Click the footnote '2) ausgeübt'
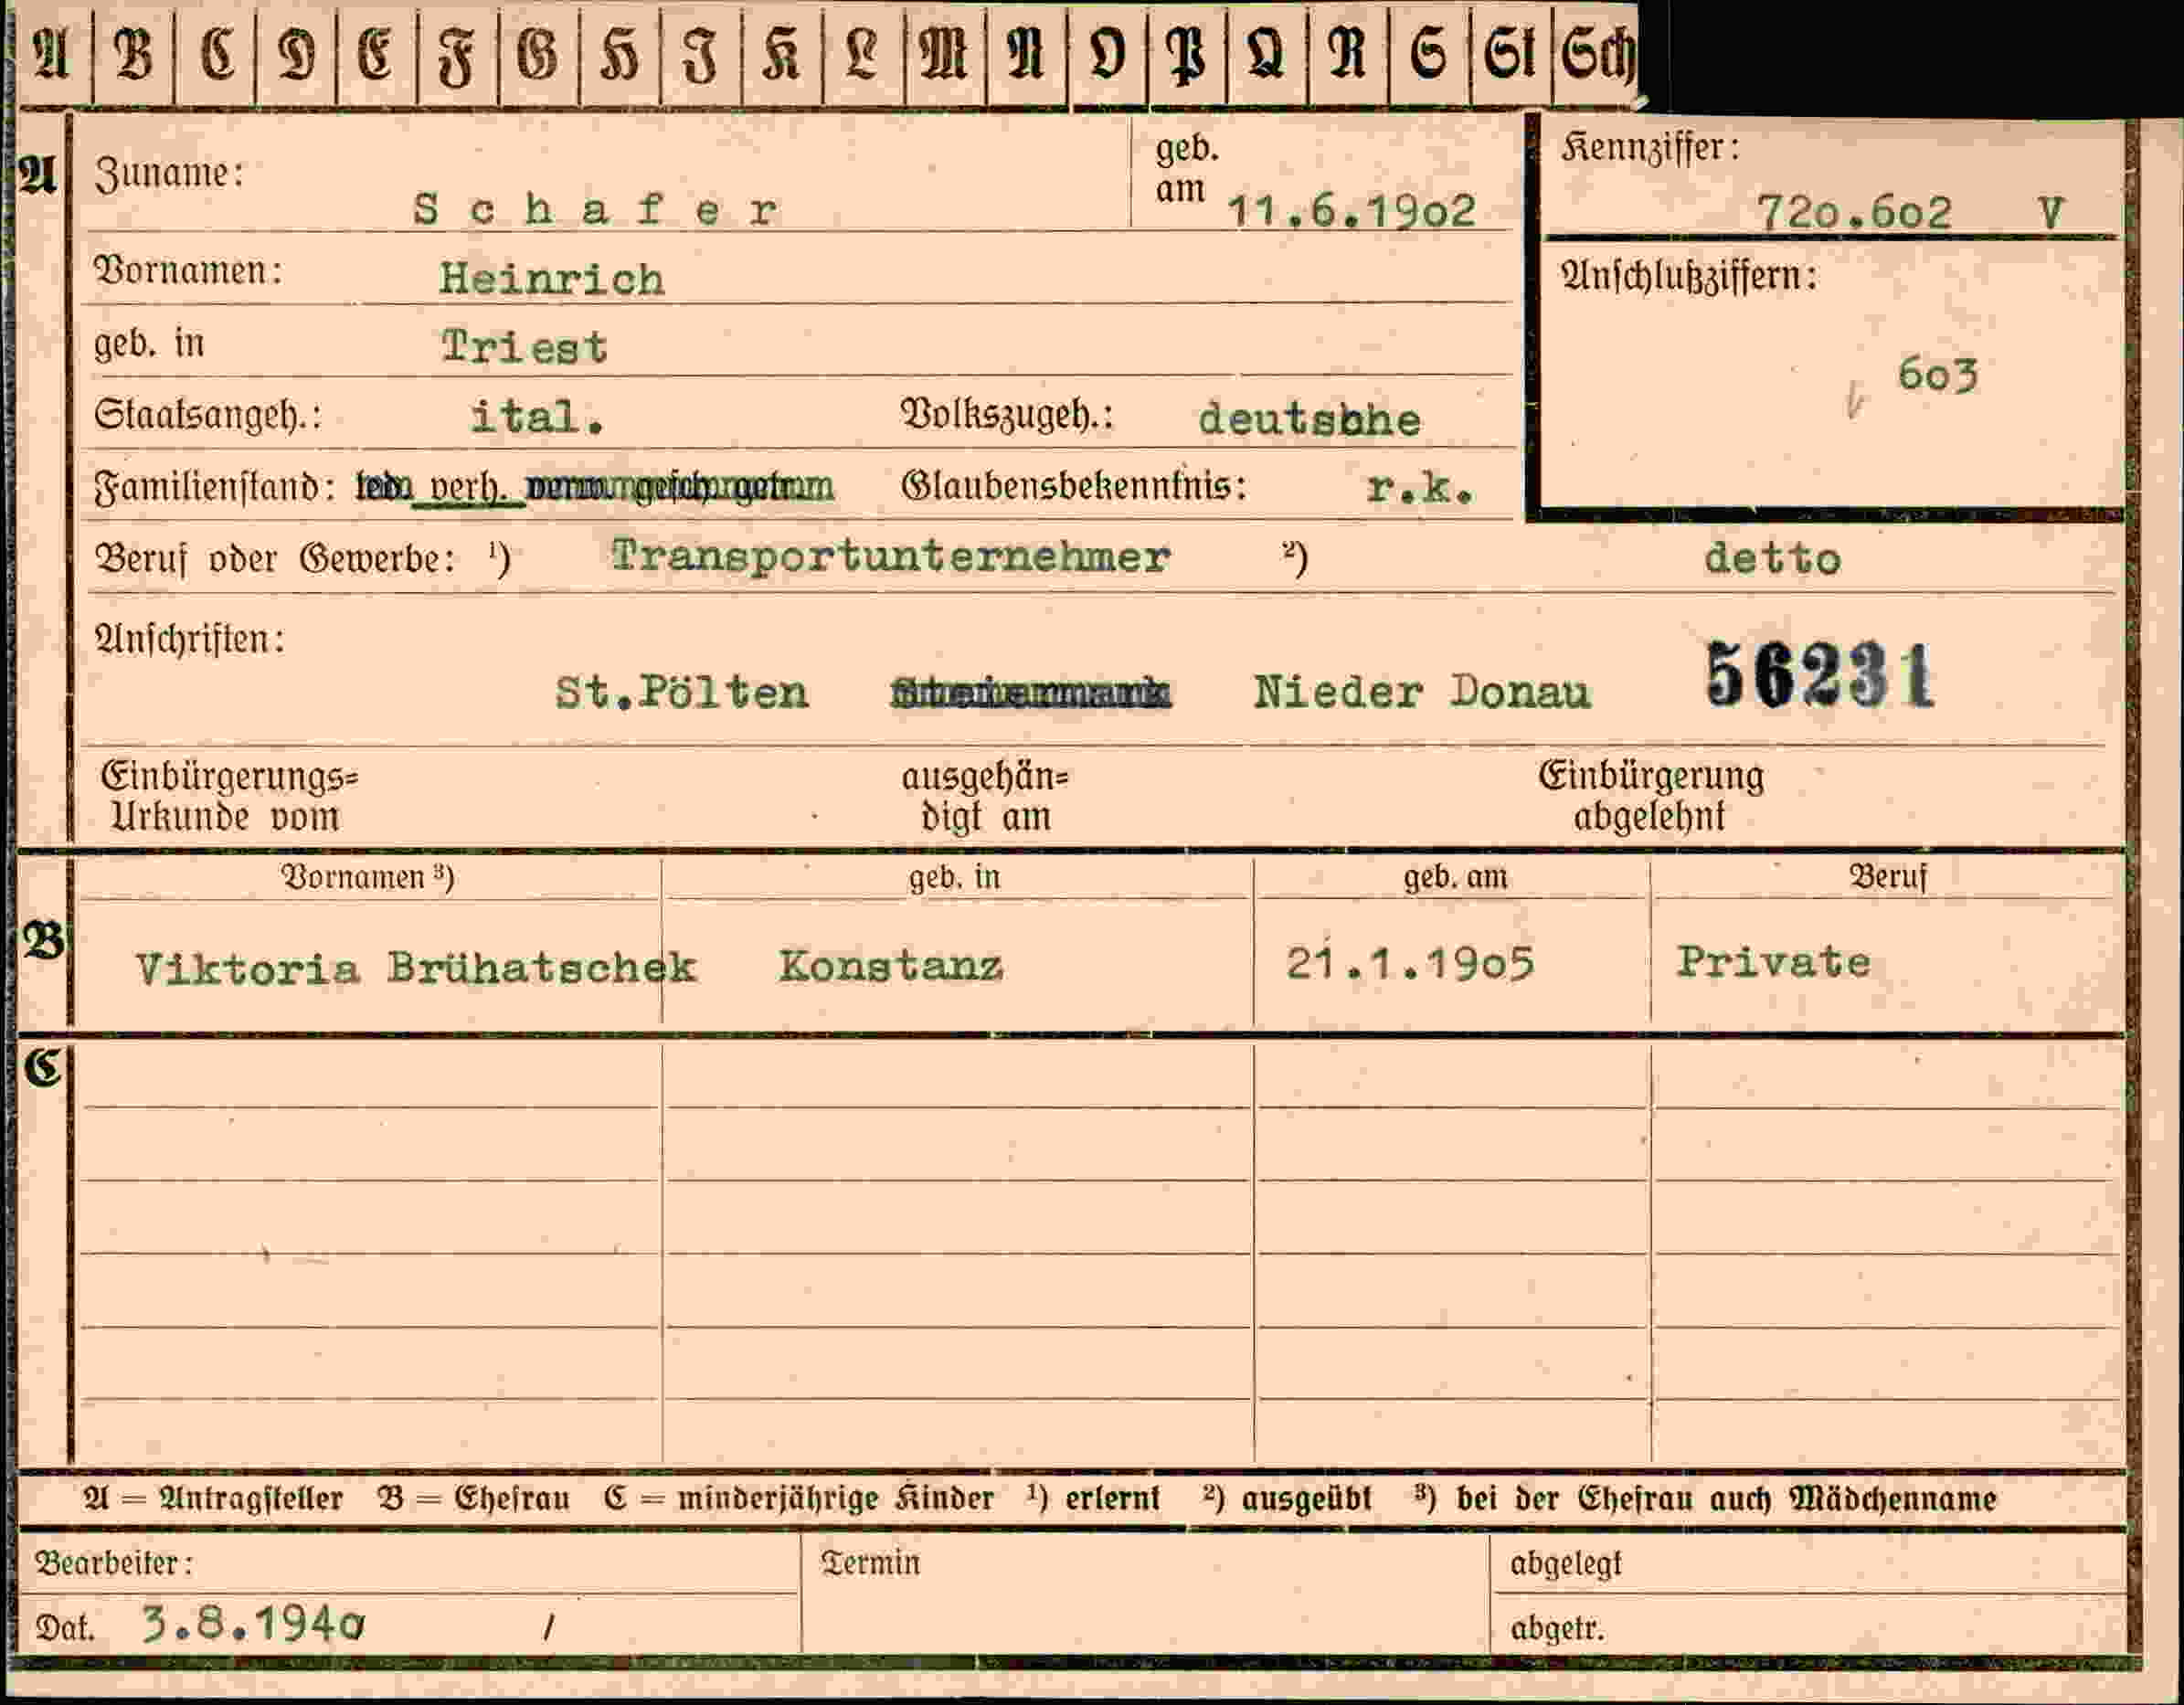This screenshot has width=2184, height=1705. [1288, 1498]
